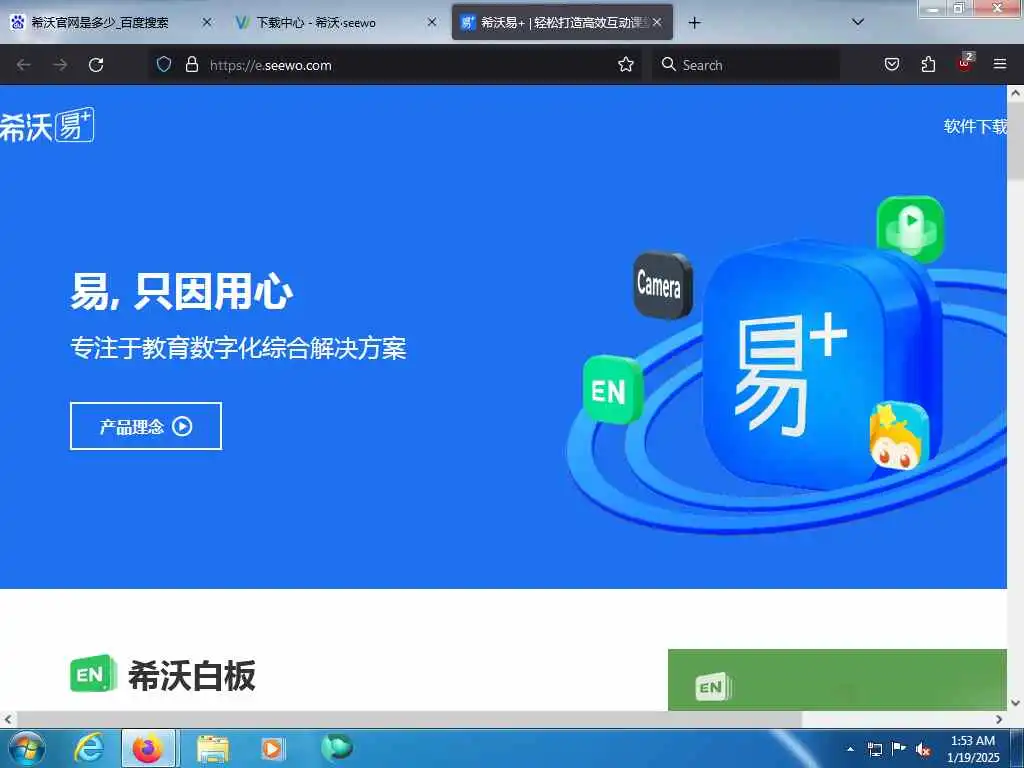This screenshot has width=1024, height=768.
Task: Click 易, 只因用心 headline
Action: click(182, 291)
